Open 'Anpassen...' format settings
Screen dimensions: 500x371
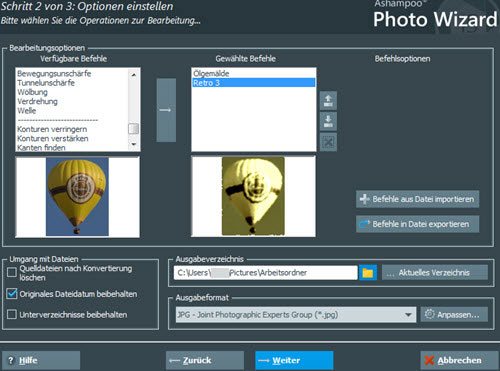pos(454,315)
